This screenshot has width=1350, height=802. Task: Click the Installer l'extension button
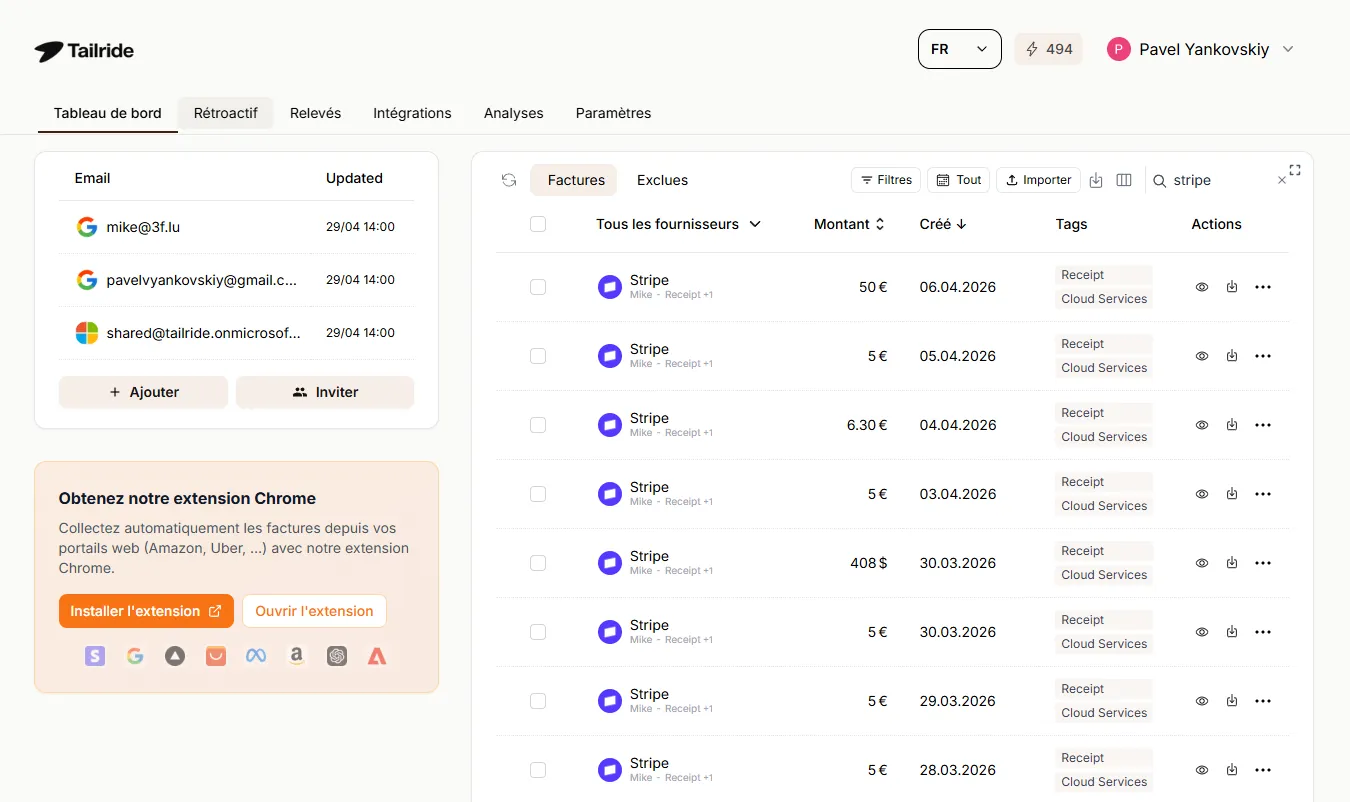(146, 611)
